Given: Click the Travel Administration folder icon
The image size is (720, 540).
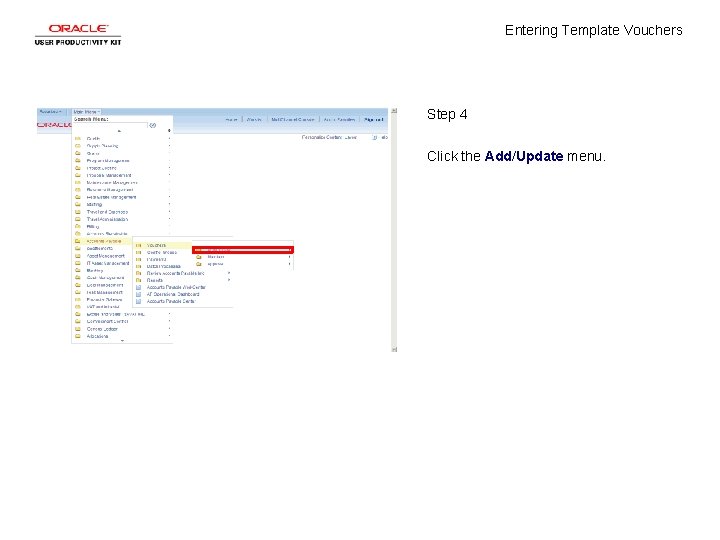Looking at the screenshot, I should (78, 219).
